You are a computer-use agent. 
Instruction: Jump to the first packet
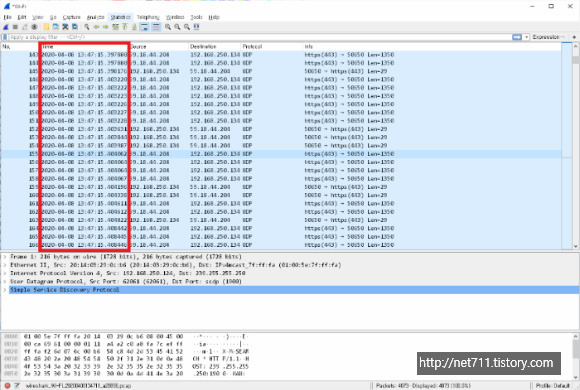pyautogui.click(x=125, y=27)
